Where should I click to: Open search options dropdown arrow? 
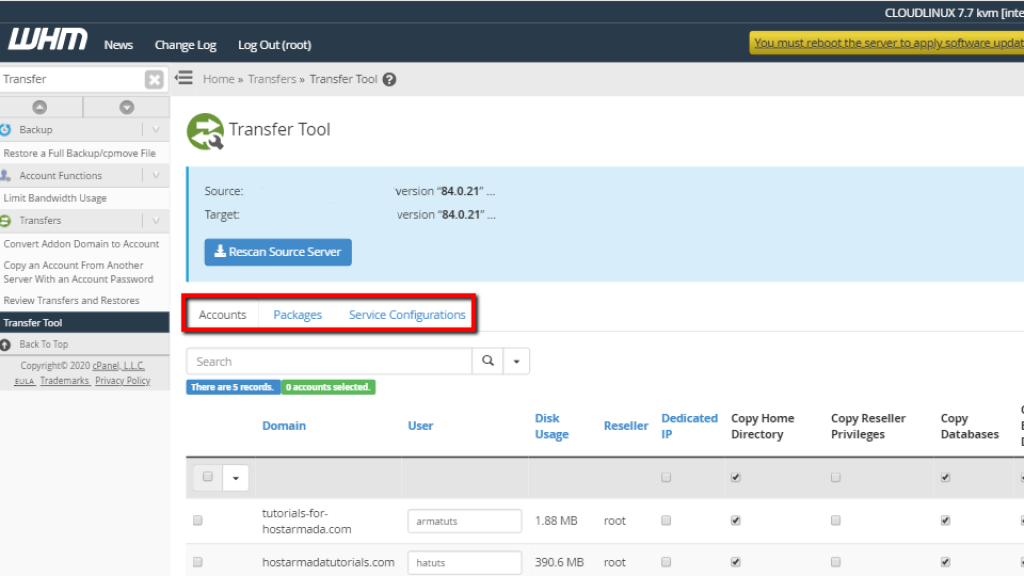516,360
